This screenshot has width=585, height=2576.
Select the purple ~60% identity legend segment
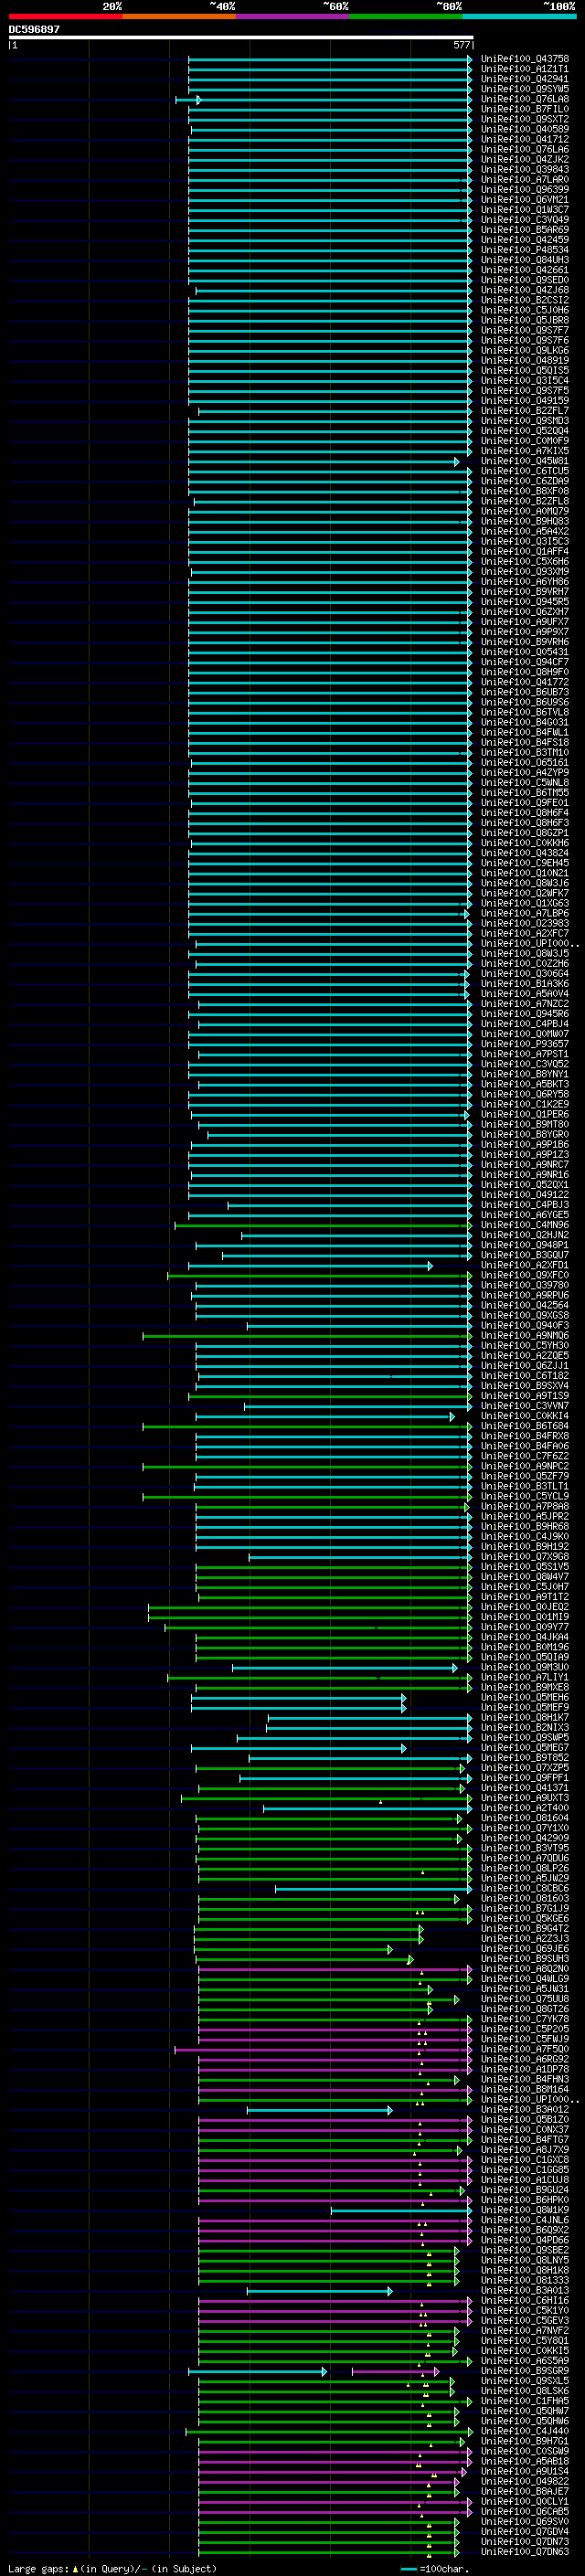(293, 16)
